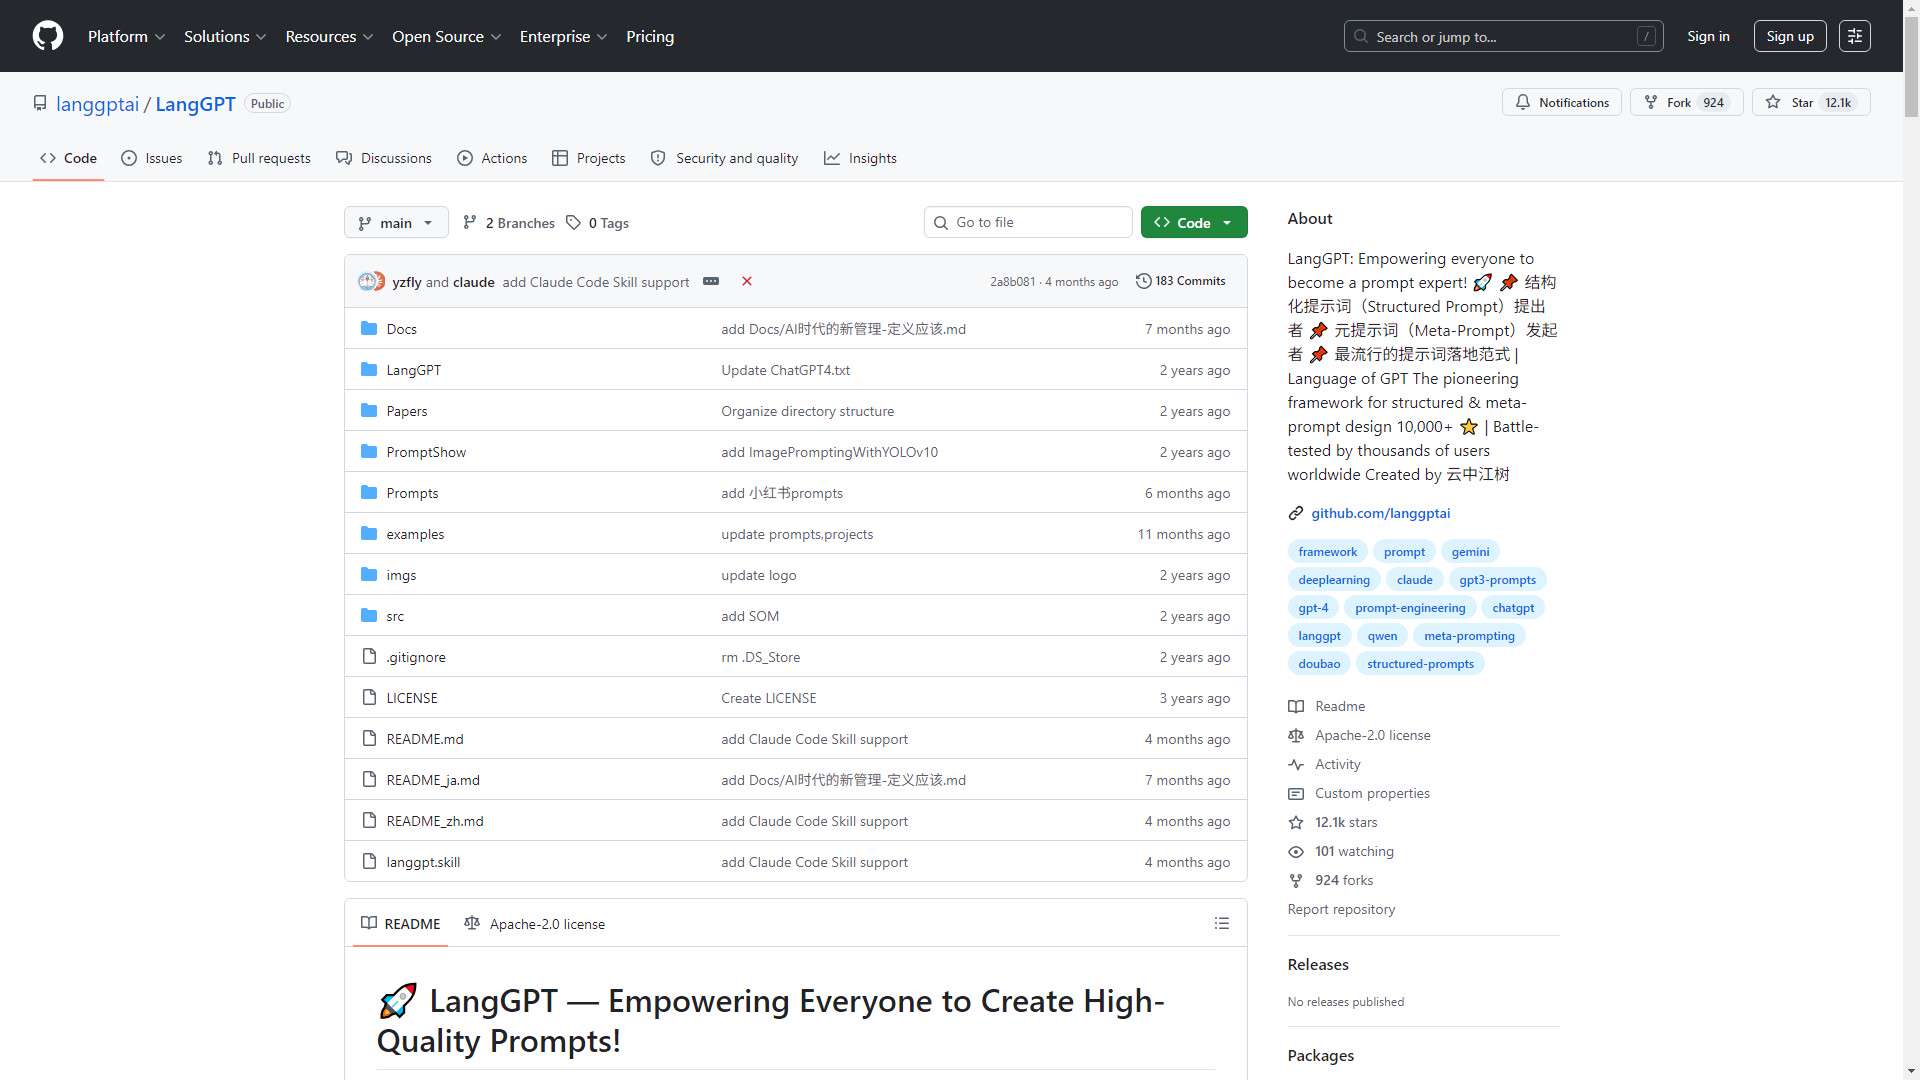Open the 'Organize directory structure' commit message
This screenshot has width=1920, height=1080.
pos(808,411)
